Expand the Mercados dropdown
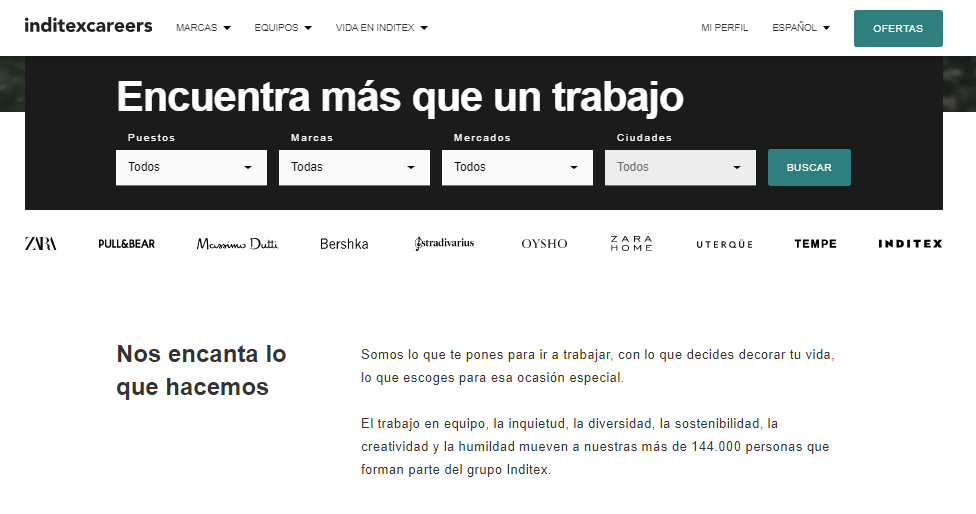Viewport: 976px width, 514px height. pos(517,167)
